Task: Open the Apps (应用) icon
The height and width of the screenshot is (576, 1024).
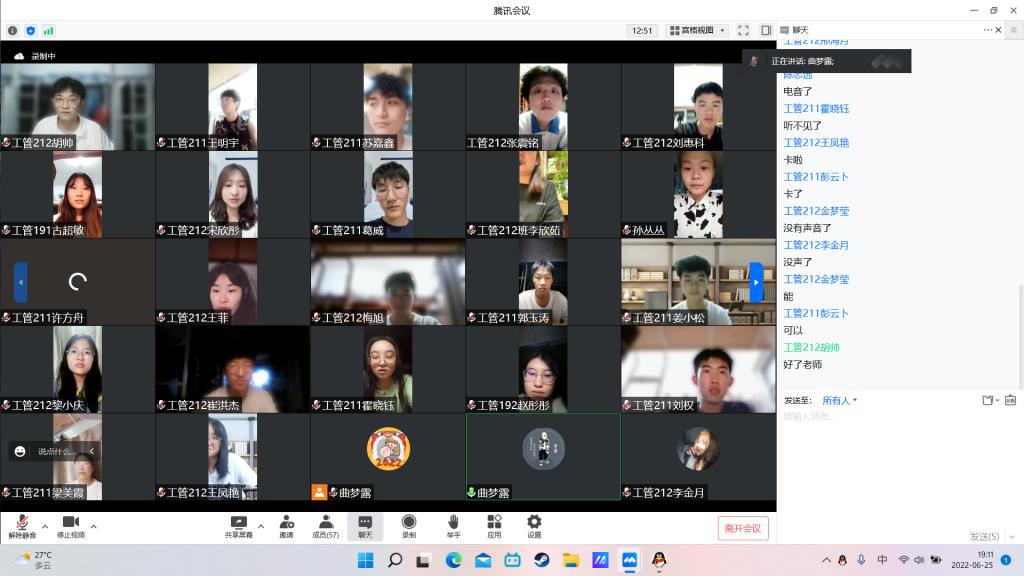Action: tap(494, 526)
